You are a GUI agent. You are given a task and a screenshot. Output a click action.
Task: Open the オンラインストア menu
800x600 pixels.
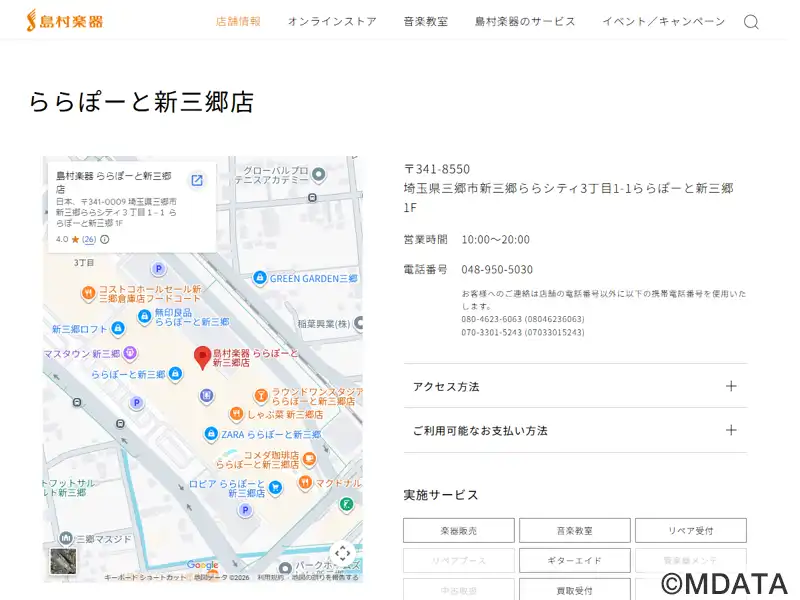tap(332, 21)
